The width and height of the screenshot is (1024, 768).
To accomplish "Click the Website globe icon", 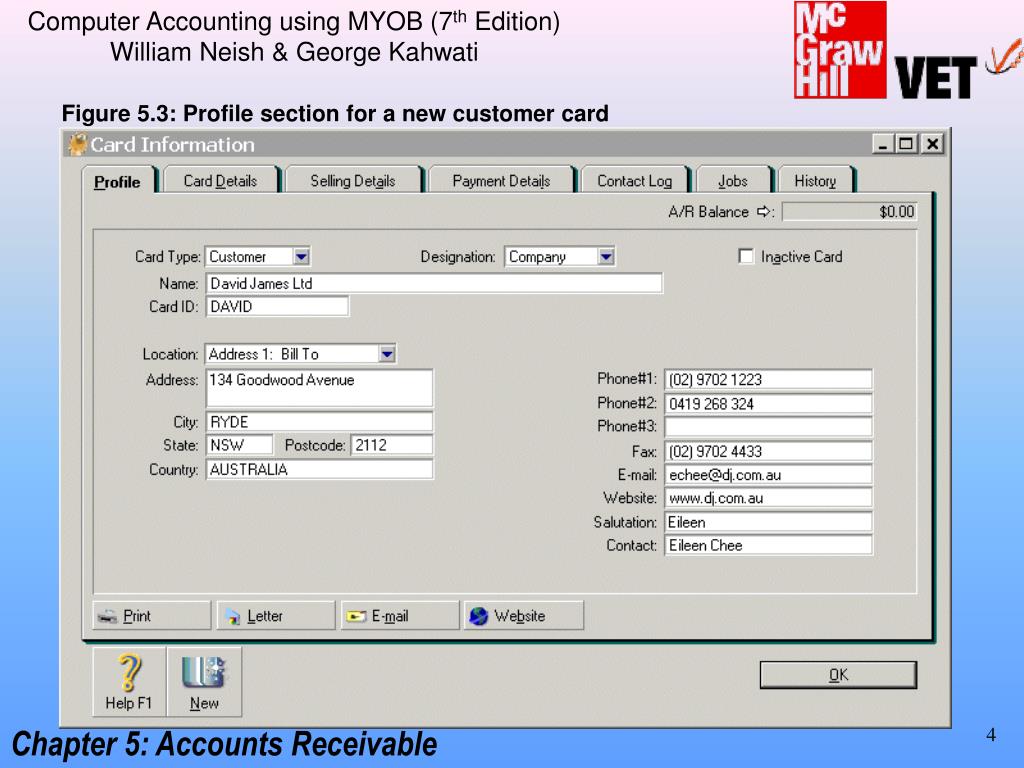I will pos(479,616).
